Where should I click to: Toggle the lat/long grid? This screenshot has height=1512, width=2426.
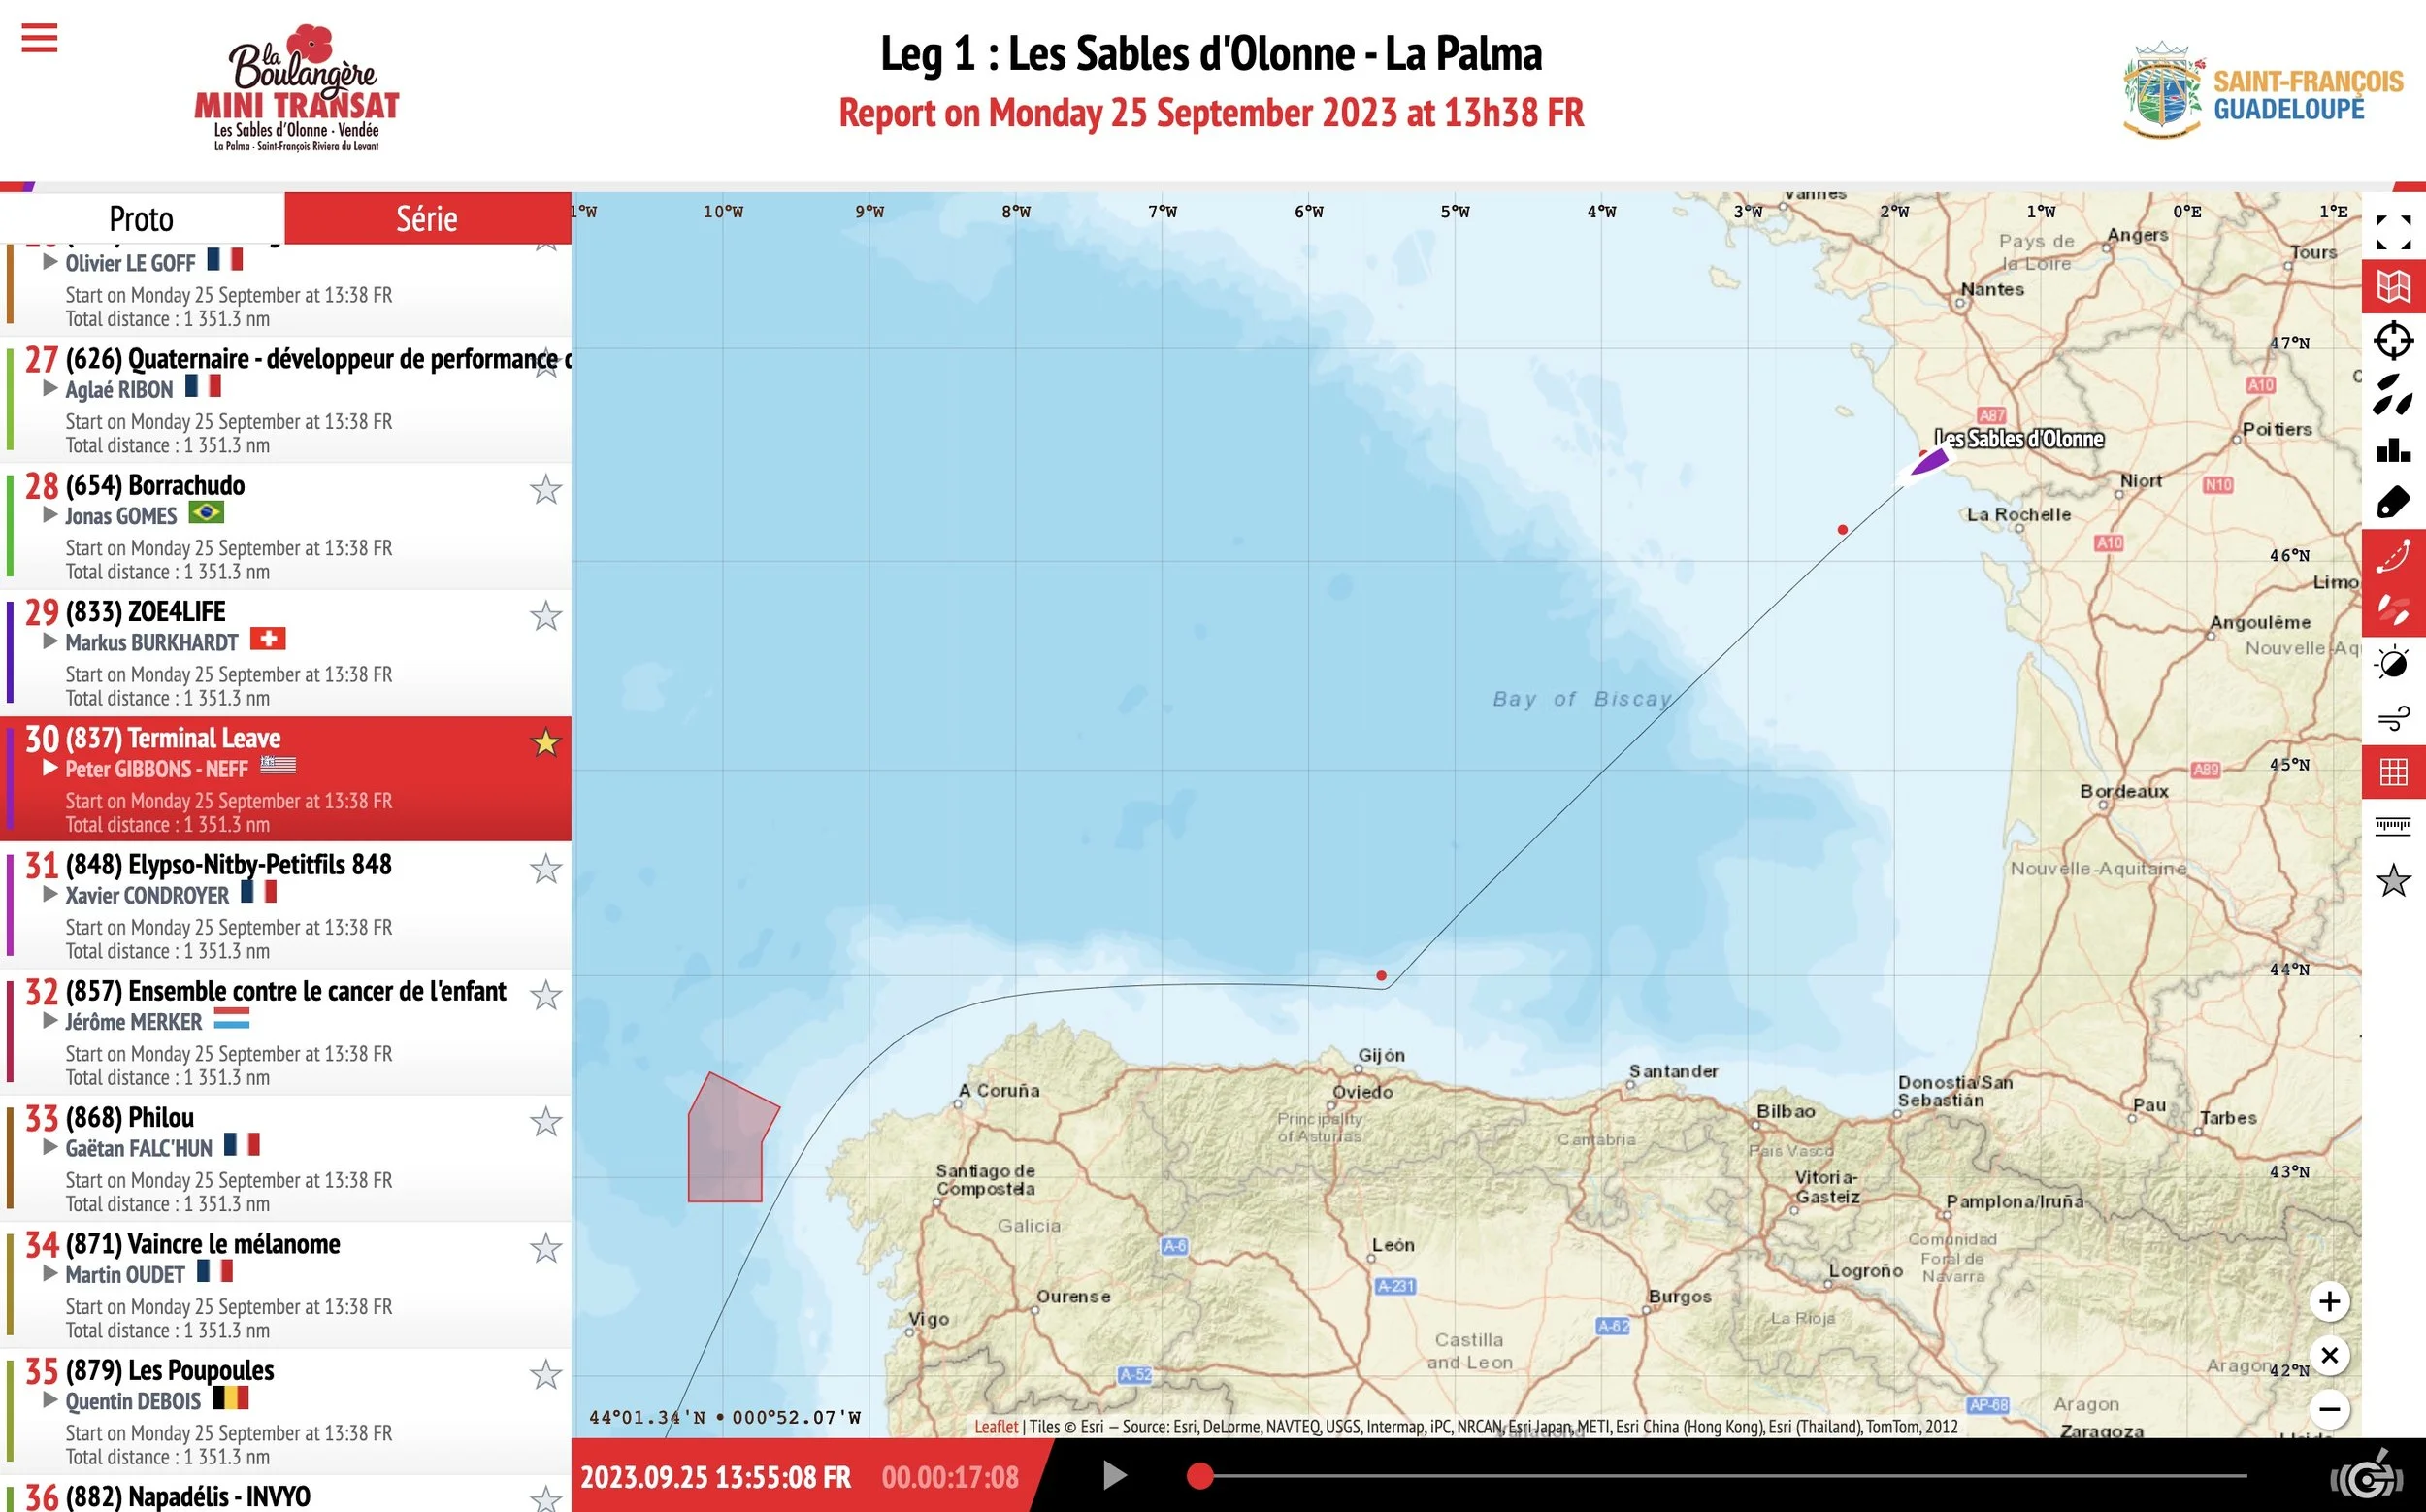point(2393,772)
